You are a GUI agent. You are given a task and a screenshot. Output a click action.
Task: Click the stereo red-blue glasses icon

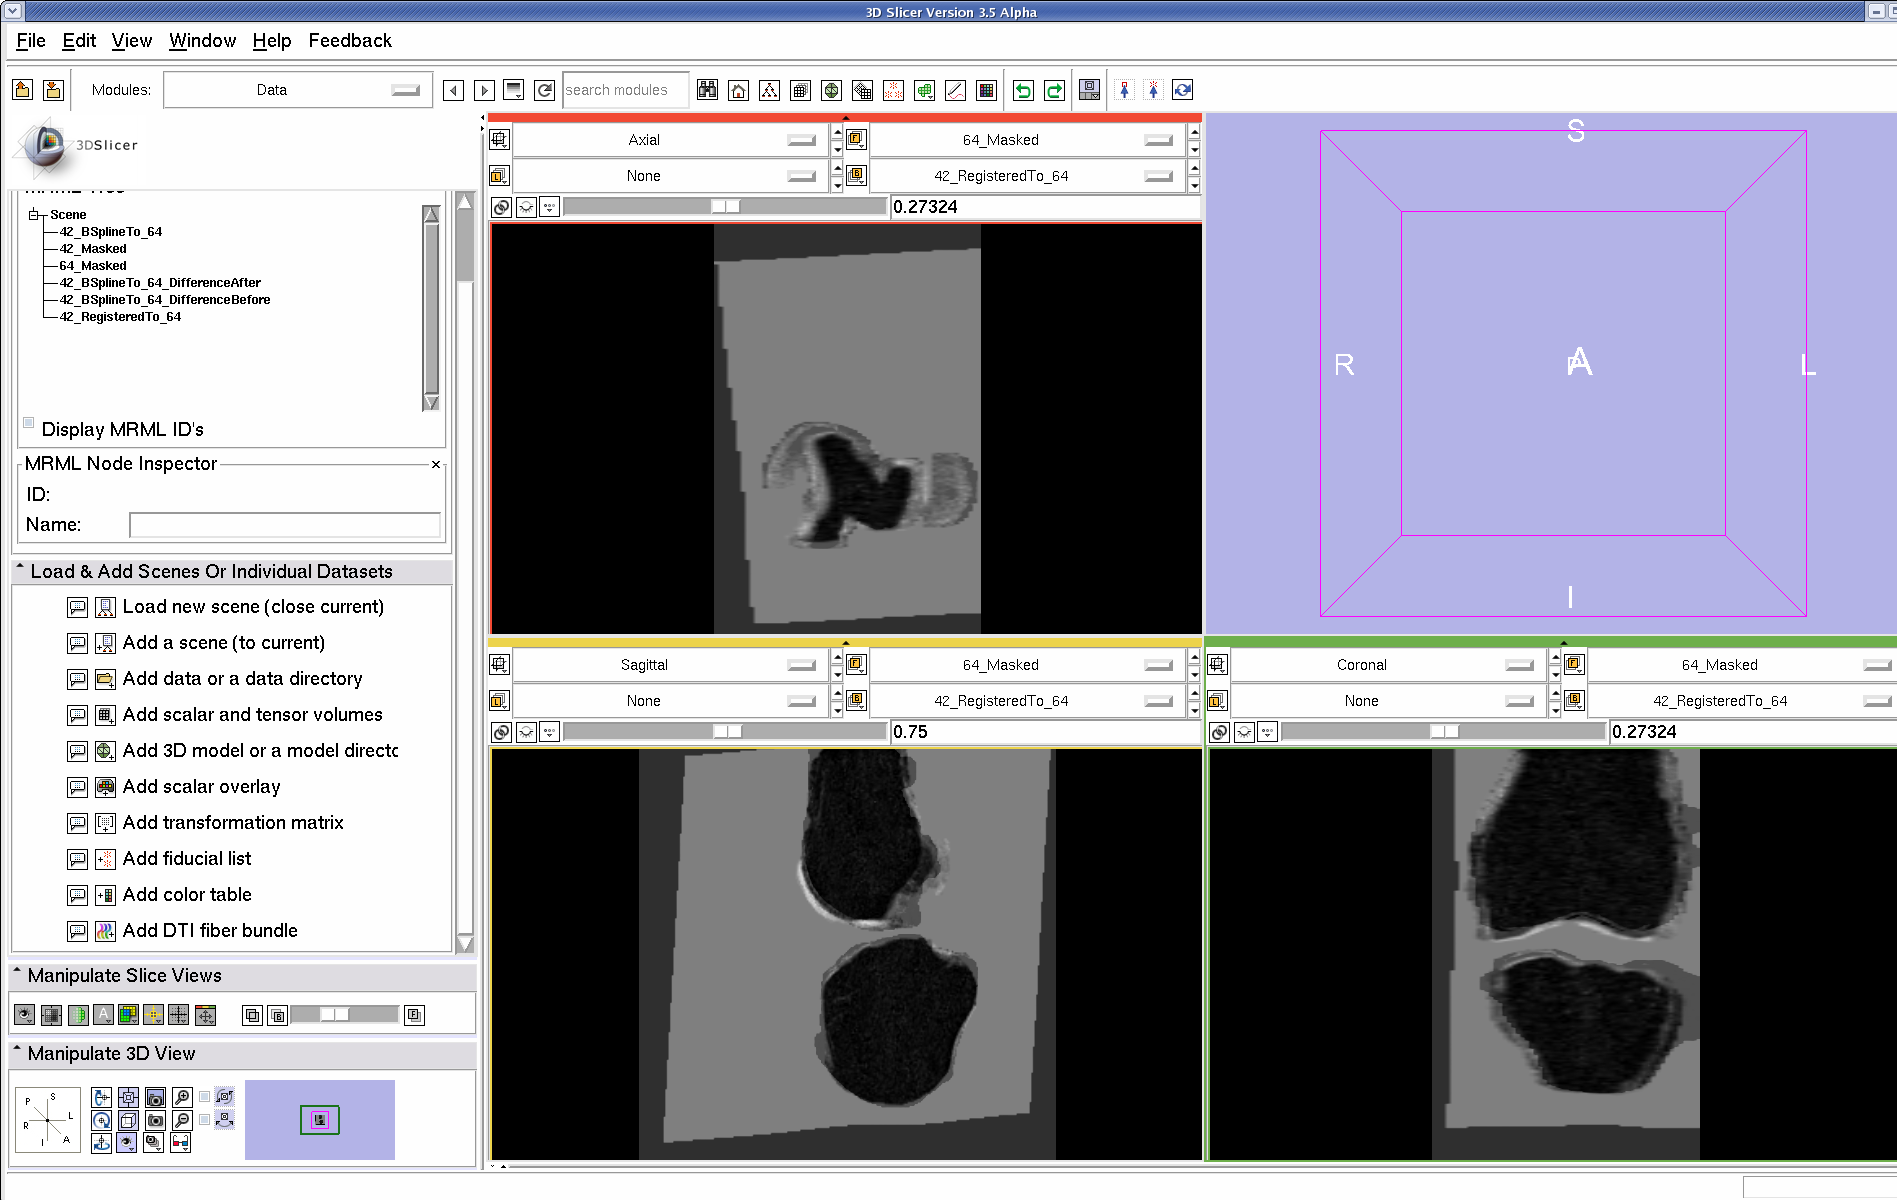tap(181, 1143)
